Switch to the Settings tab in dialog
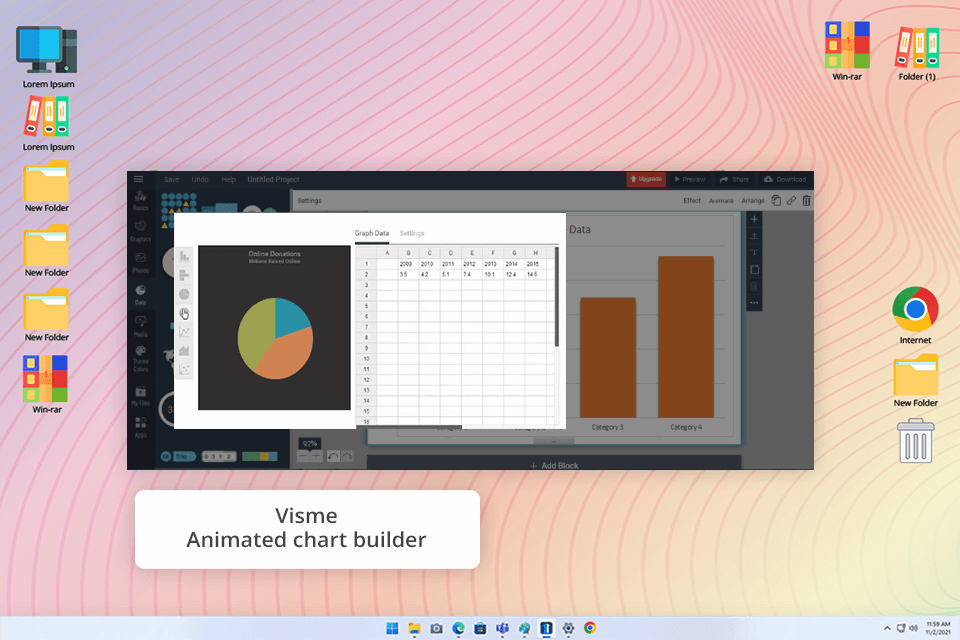This screenshot has height=640, width=960. (x=412, y=233)
